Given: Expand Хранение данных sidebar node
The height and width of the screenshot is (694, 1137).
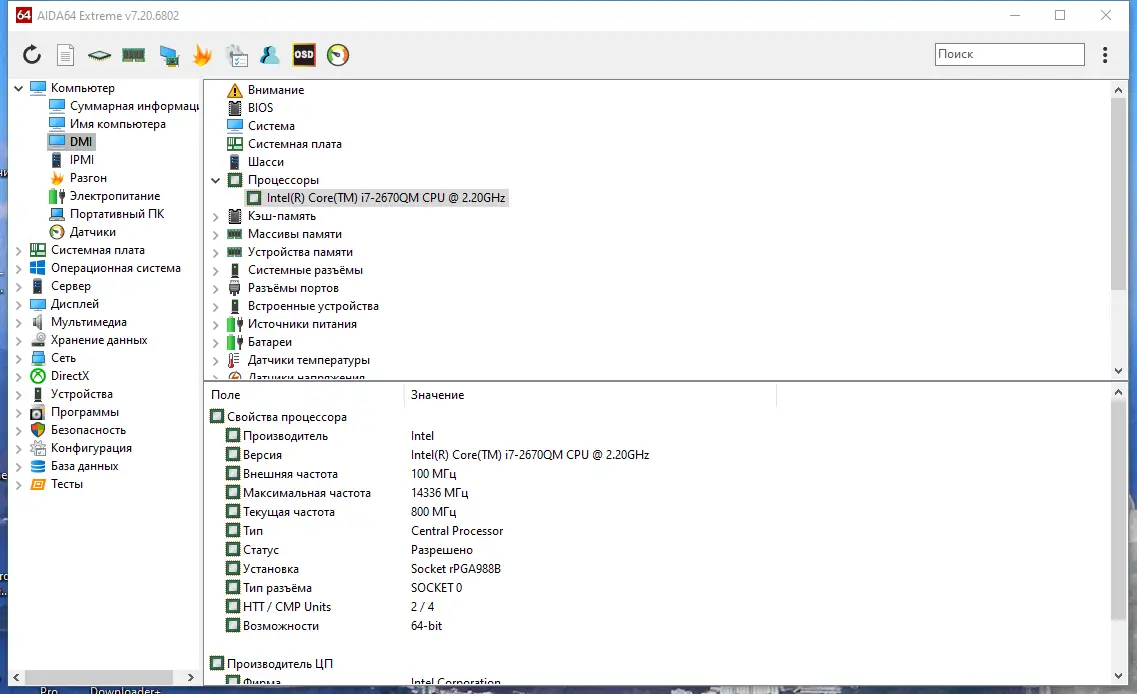Looking at the screenshot, I should [x=19, y=340].
